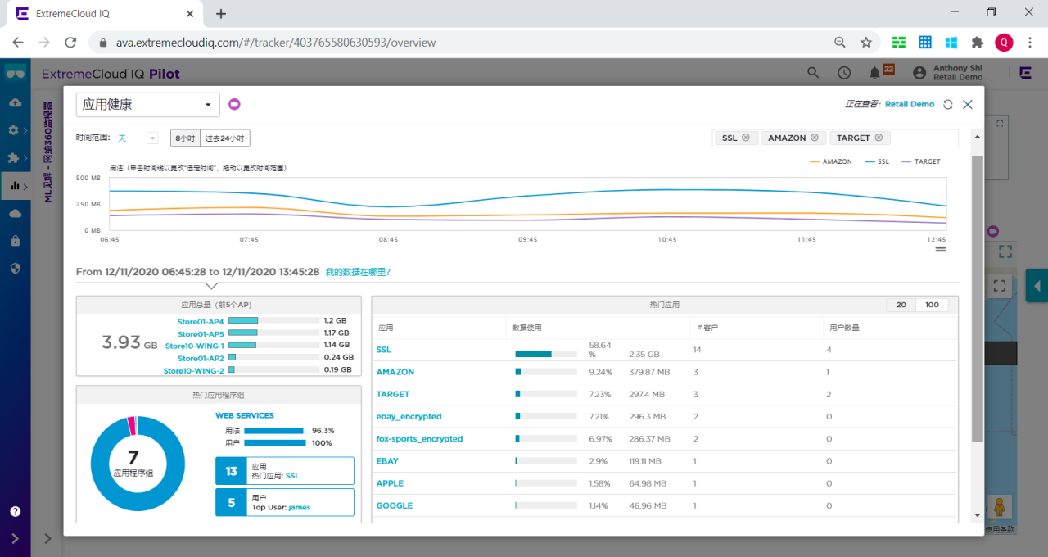Click the 13 applications card
Image resolution: width=1048 pixels, height=557 pixels.
click(285, 471)
